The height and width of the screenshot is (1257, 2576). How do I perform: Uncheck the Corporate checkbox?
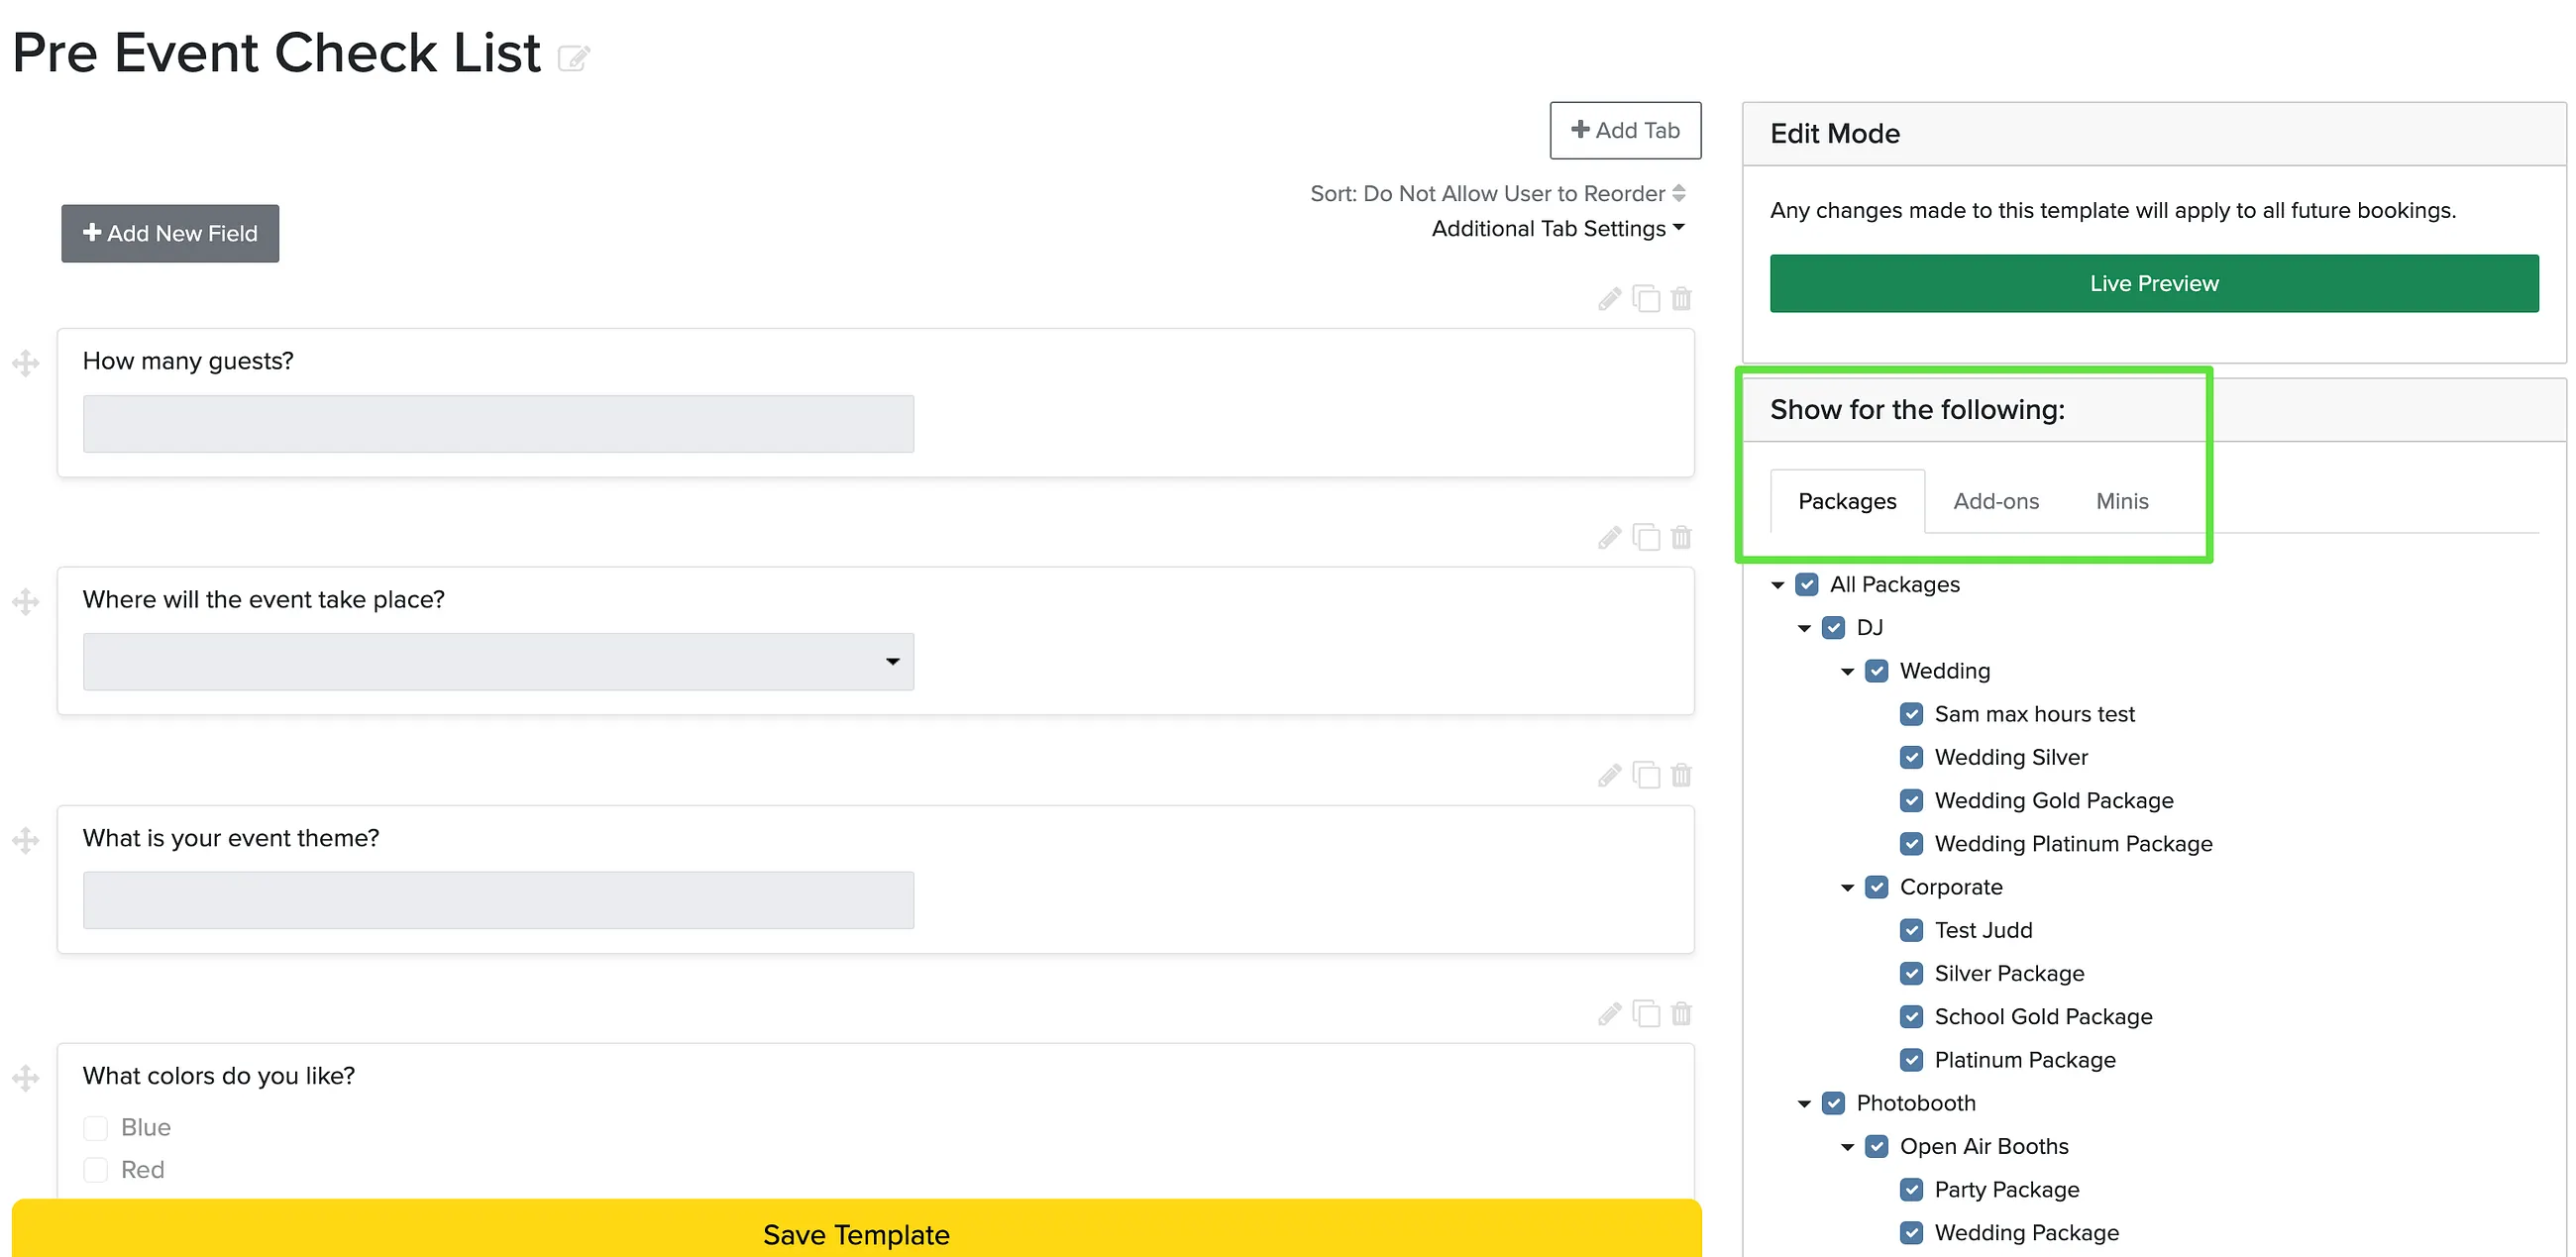(x=1877, y=887)
